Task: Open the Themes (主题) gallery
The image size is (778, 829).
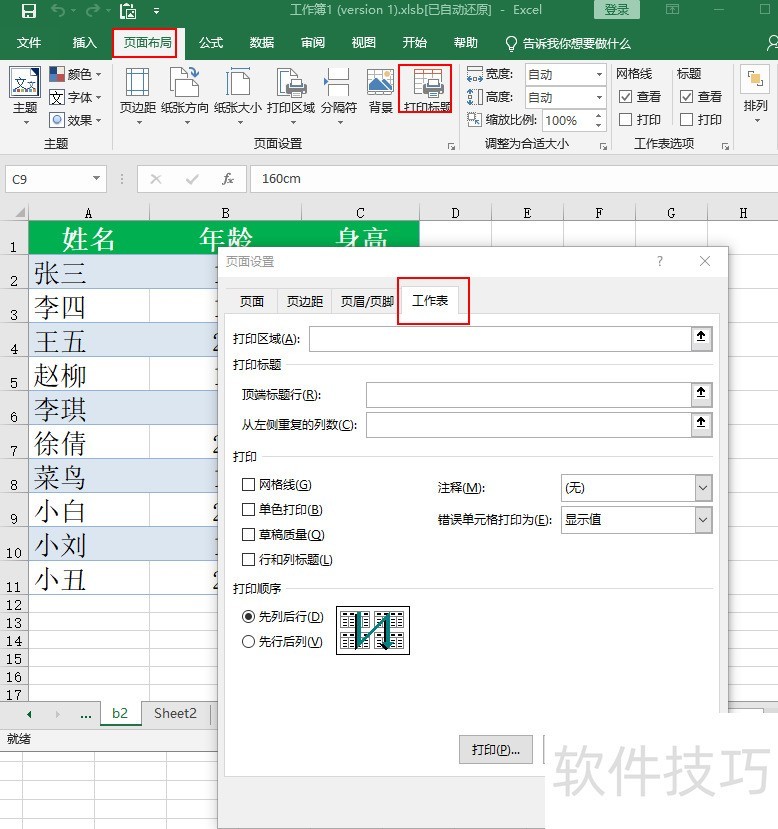Action: tap(25, 90)
